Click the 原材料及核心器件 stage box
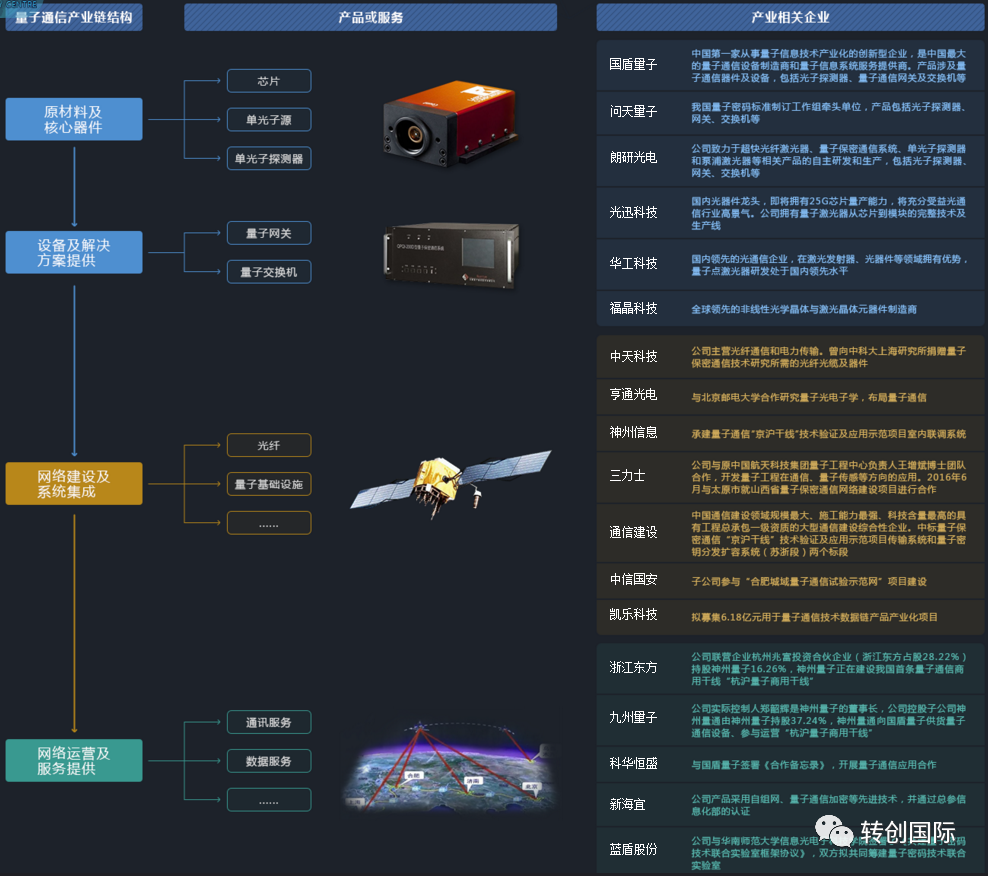The width and height of the screenshot is (988, 876). click(74, 119)
